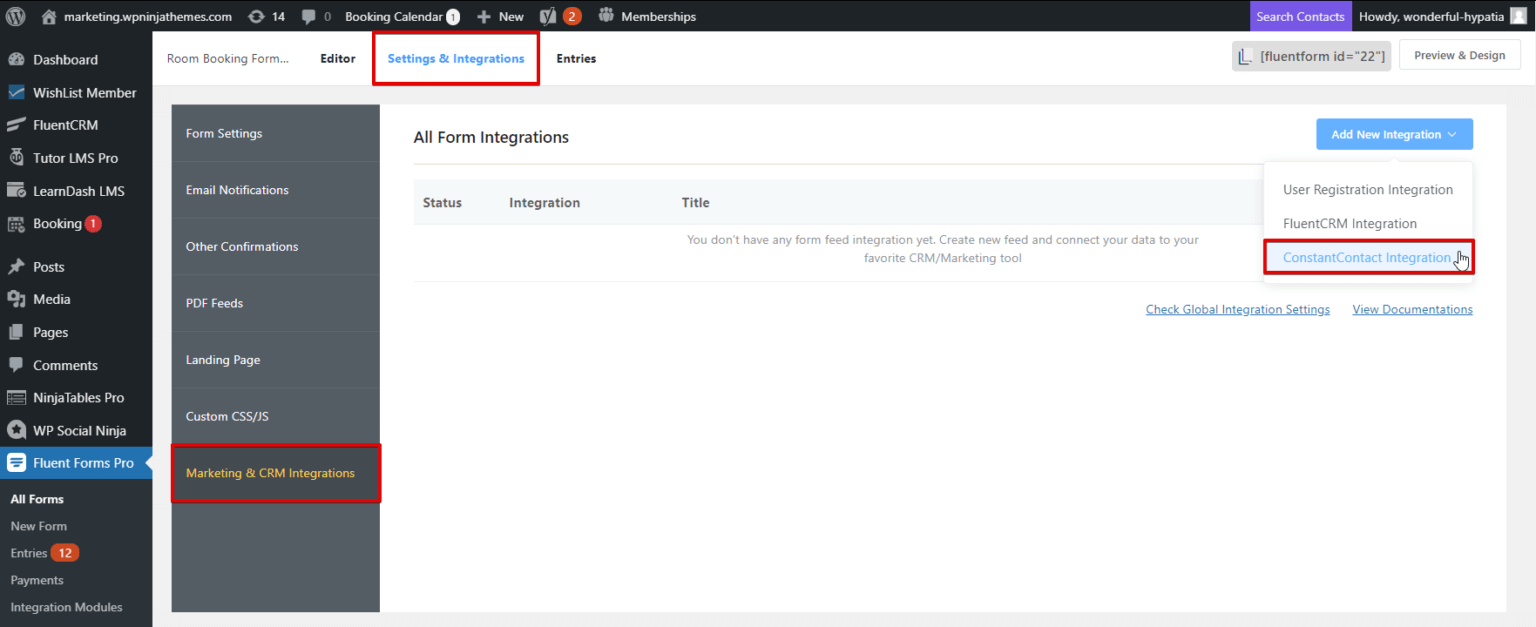This screenshot has width=1536, height=627.
Task: Open the Add New Integration dropdown
Action: click(1394, 133)
